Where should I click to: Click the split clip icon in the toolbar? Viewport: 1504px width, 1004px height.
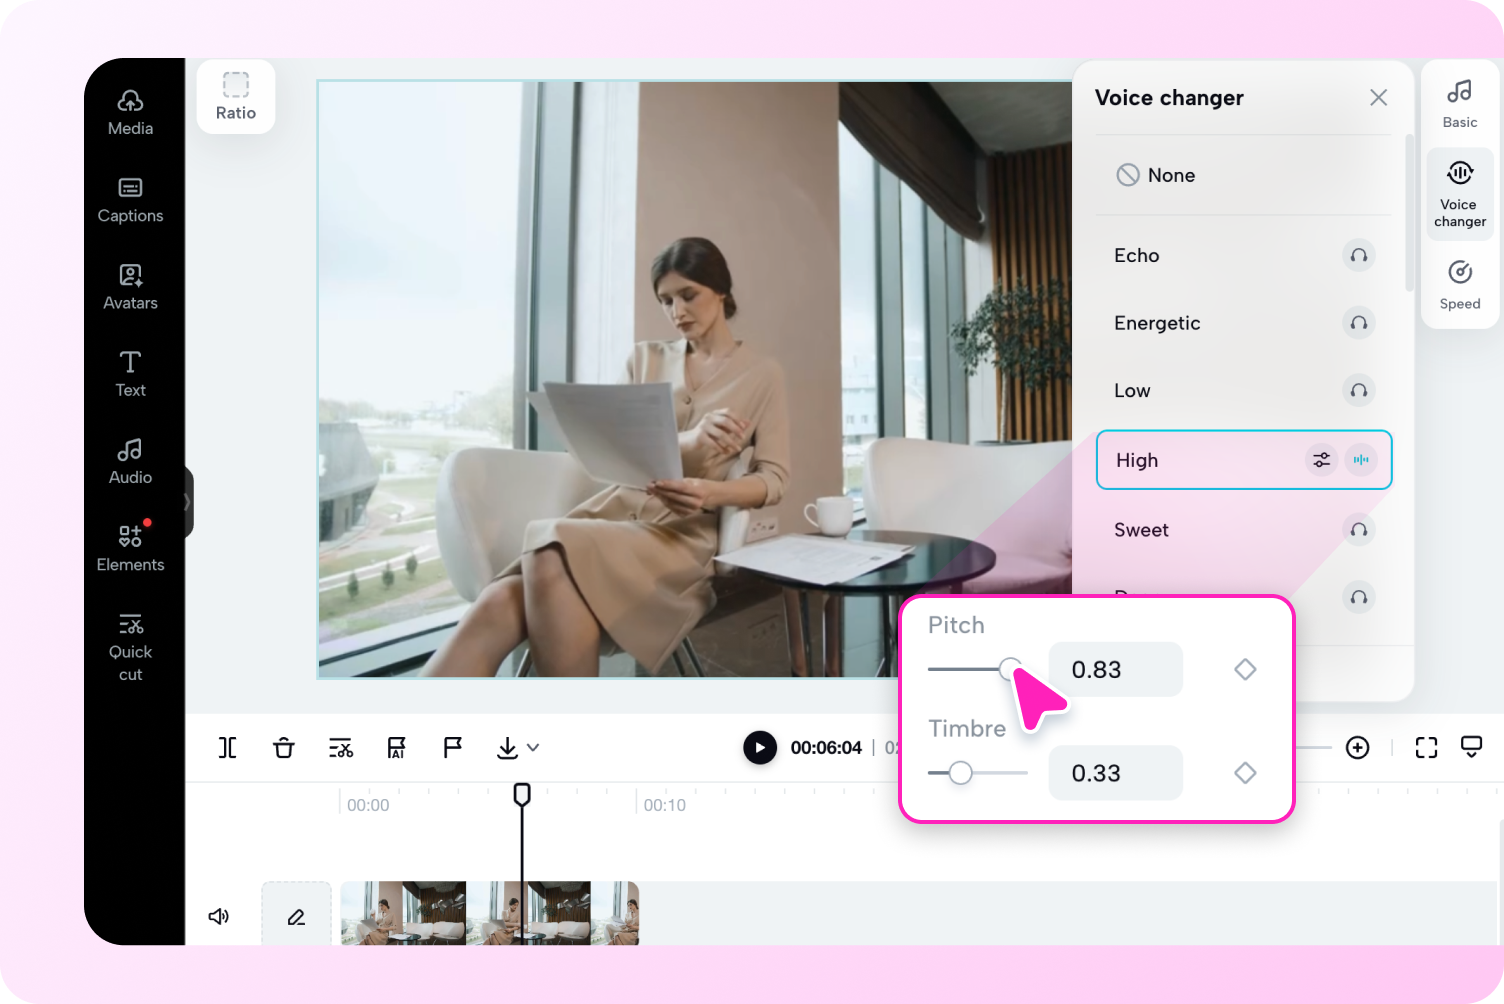[227, 747]
